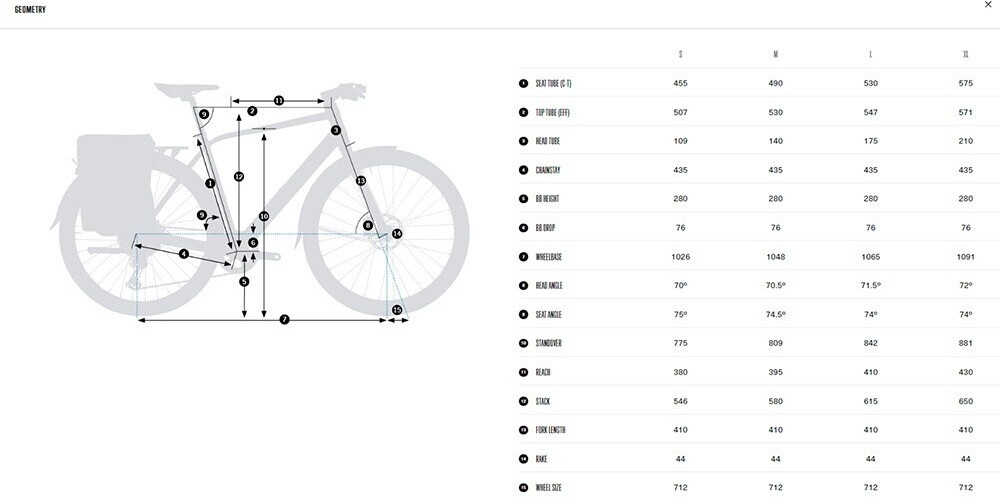
Task: Click the Geometry heading
Action: coord(30,10)
